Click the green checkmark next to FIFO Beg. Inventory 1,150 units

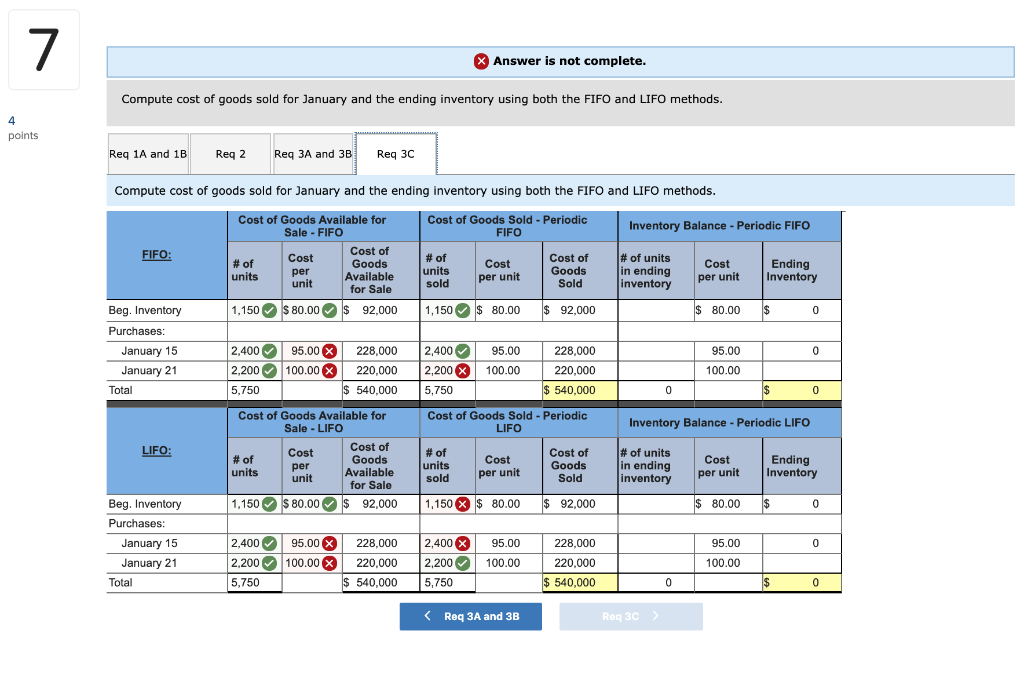(270, 310)
